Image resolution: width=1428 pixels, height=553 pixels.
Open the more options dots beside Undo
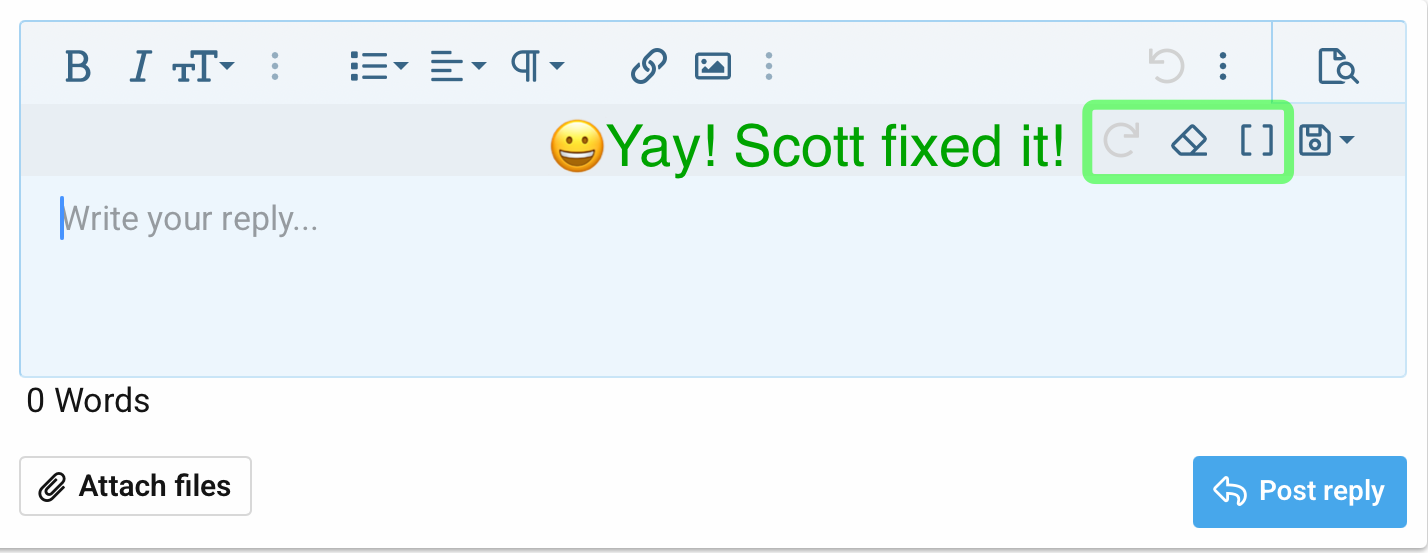click(x=1222, y=67)
